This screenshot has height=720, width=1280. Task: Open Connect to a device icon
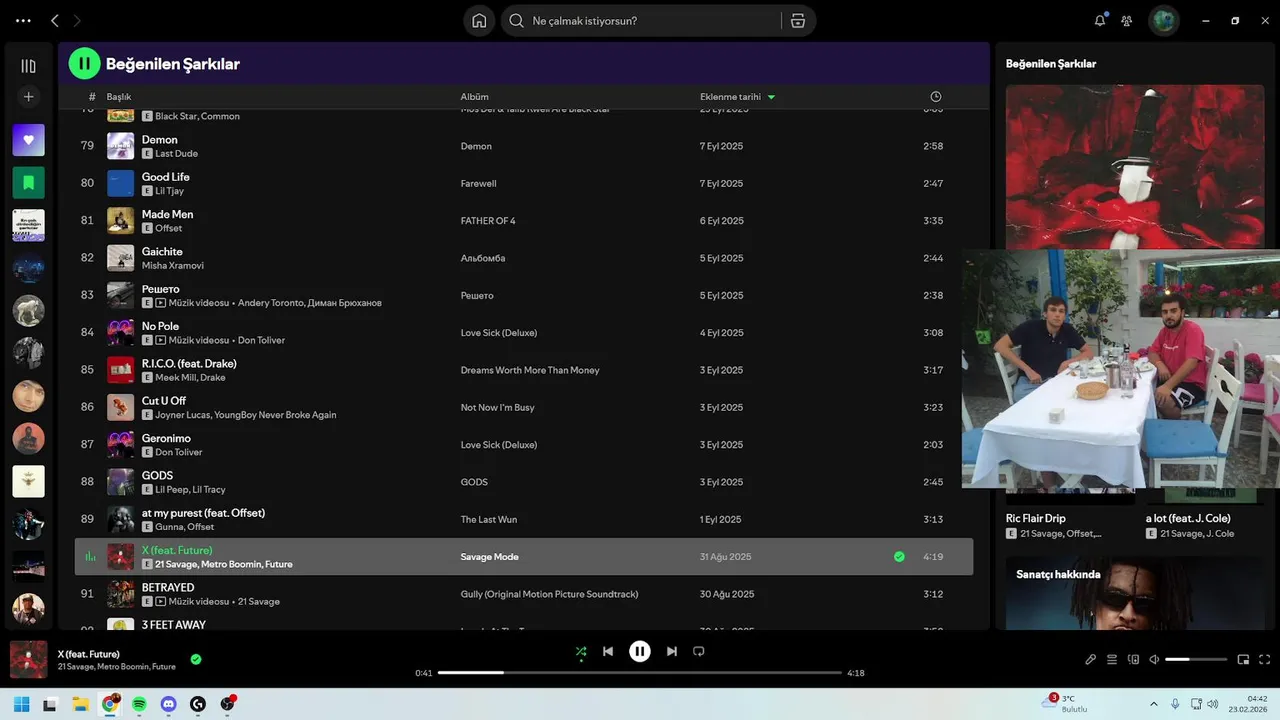[x=1133, y=659]
